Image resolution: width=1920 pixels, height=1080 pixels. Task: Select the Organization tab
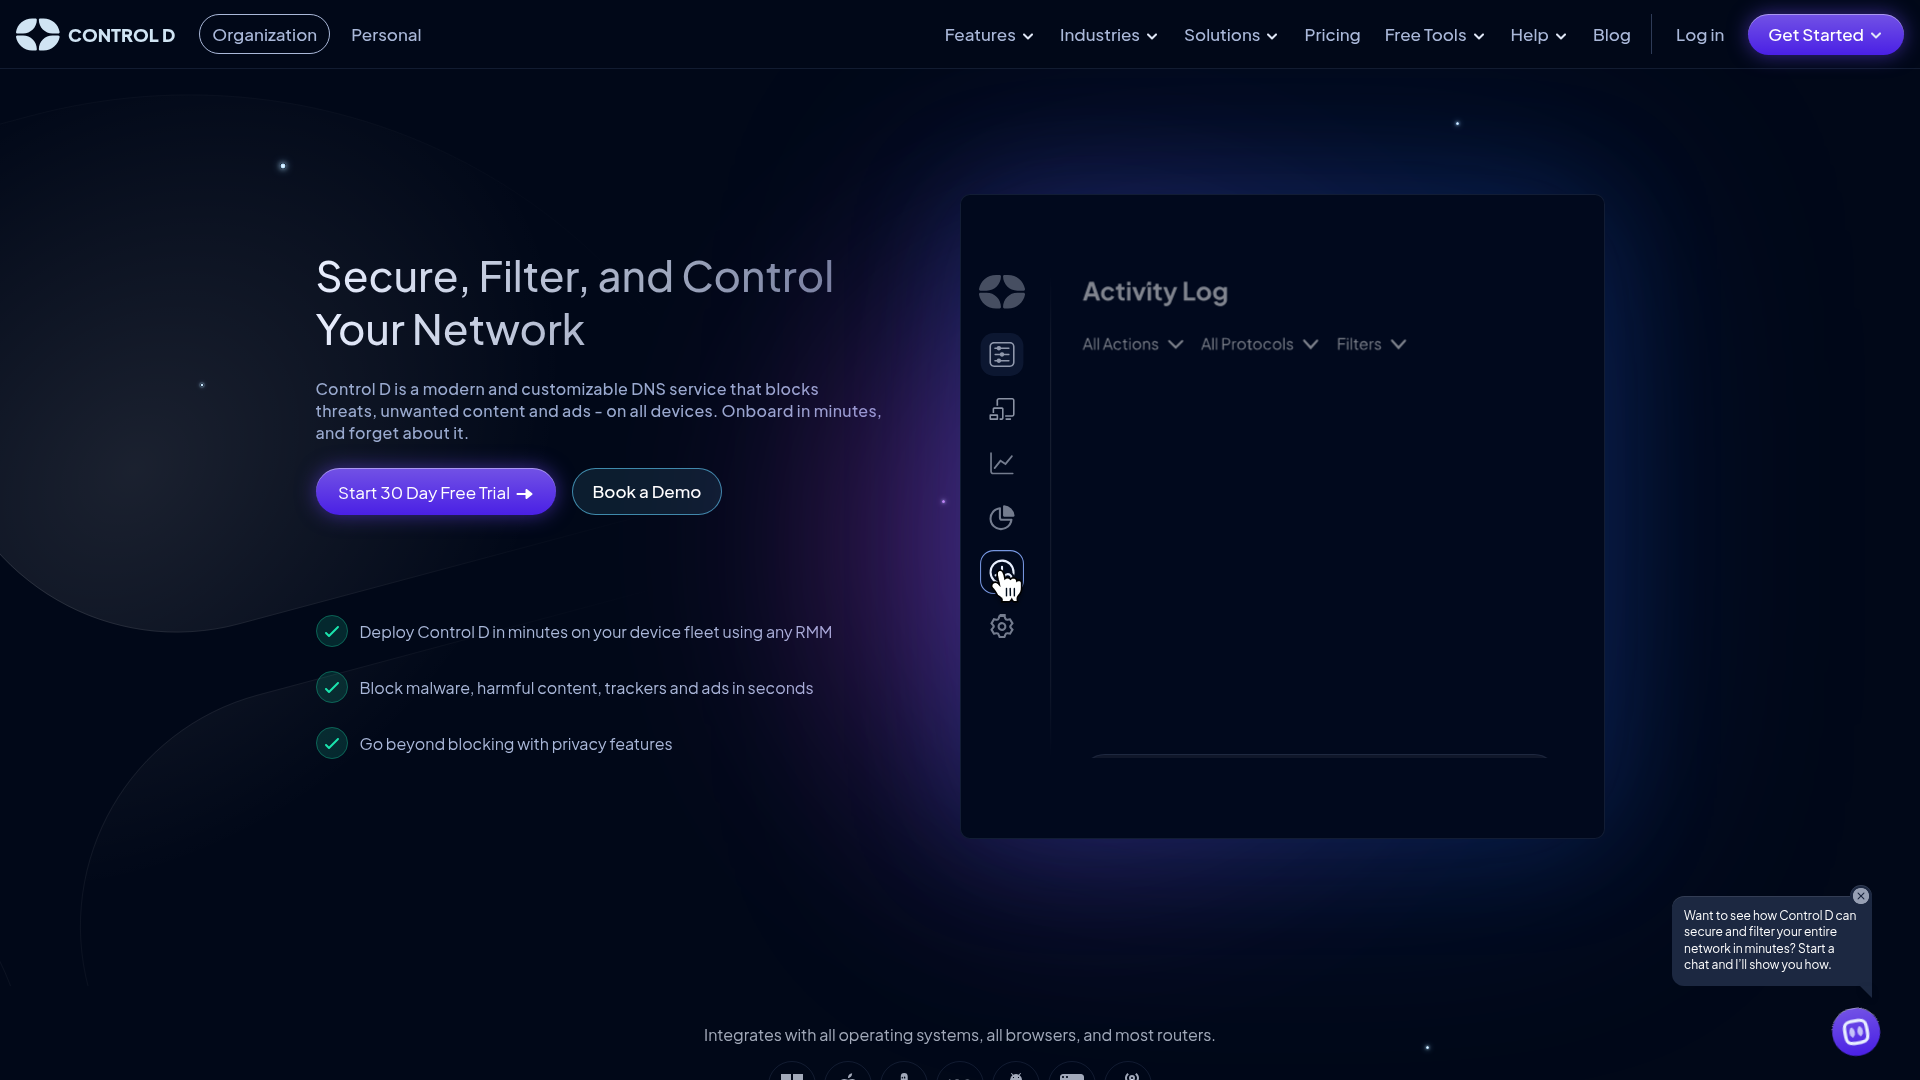pos(264,34)
